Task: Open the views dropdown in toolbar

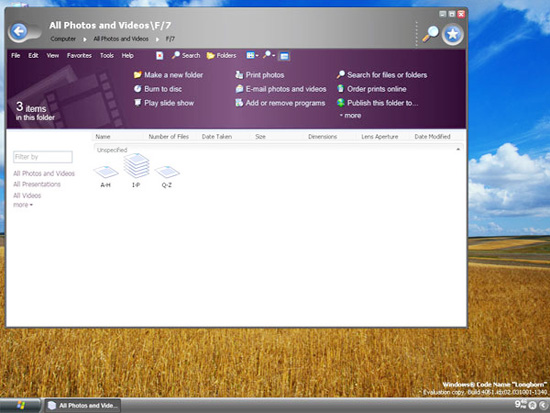Action: tap(252, 55)
